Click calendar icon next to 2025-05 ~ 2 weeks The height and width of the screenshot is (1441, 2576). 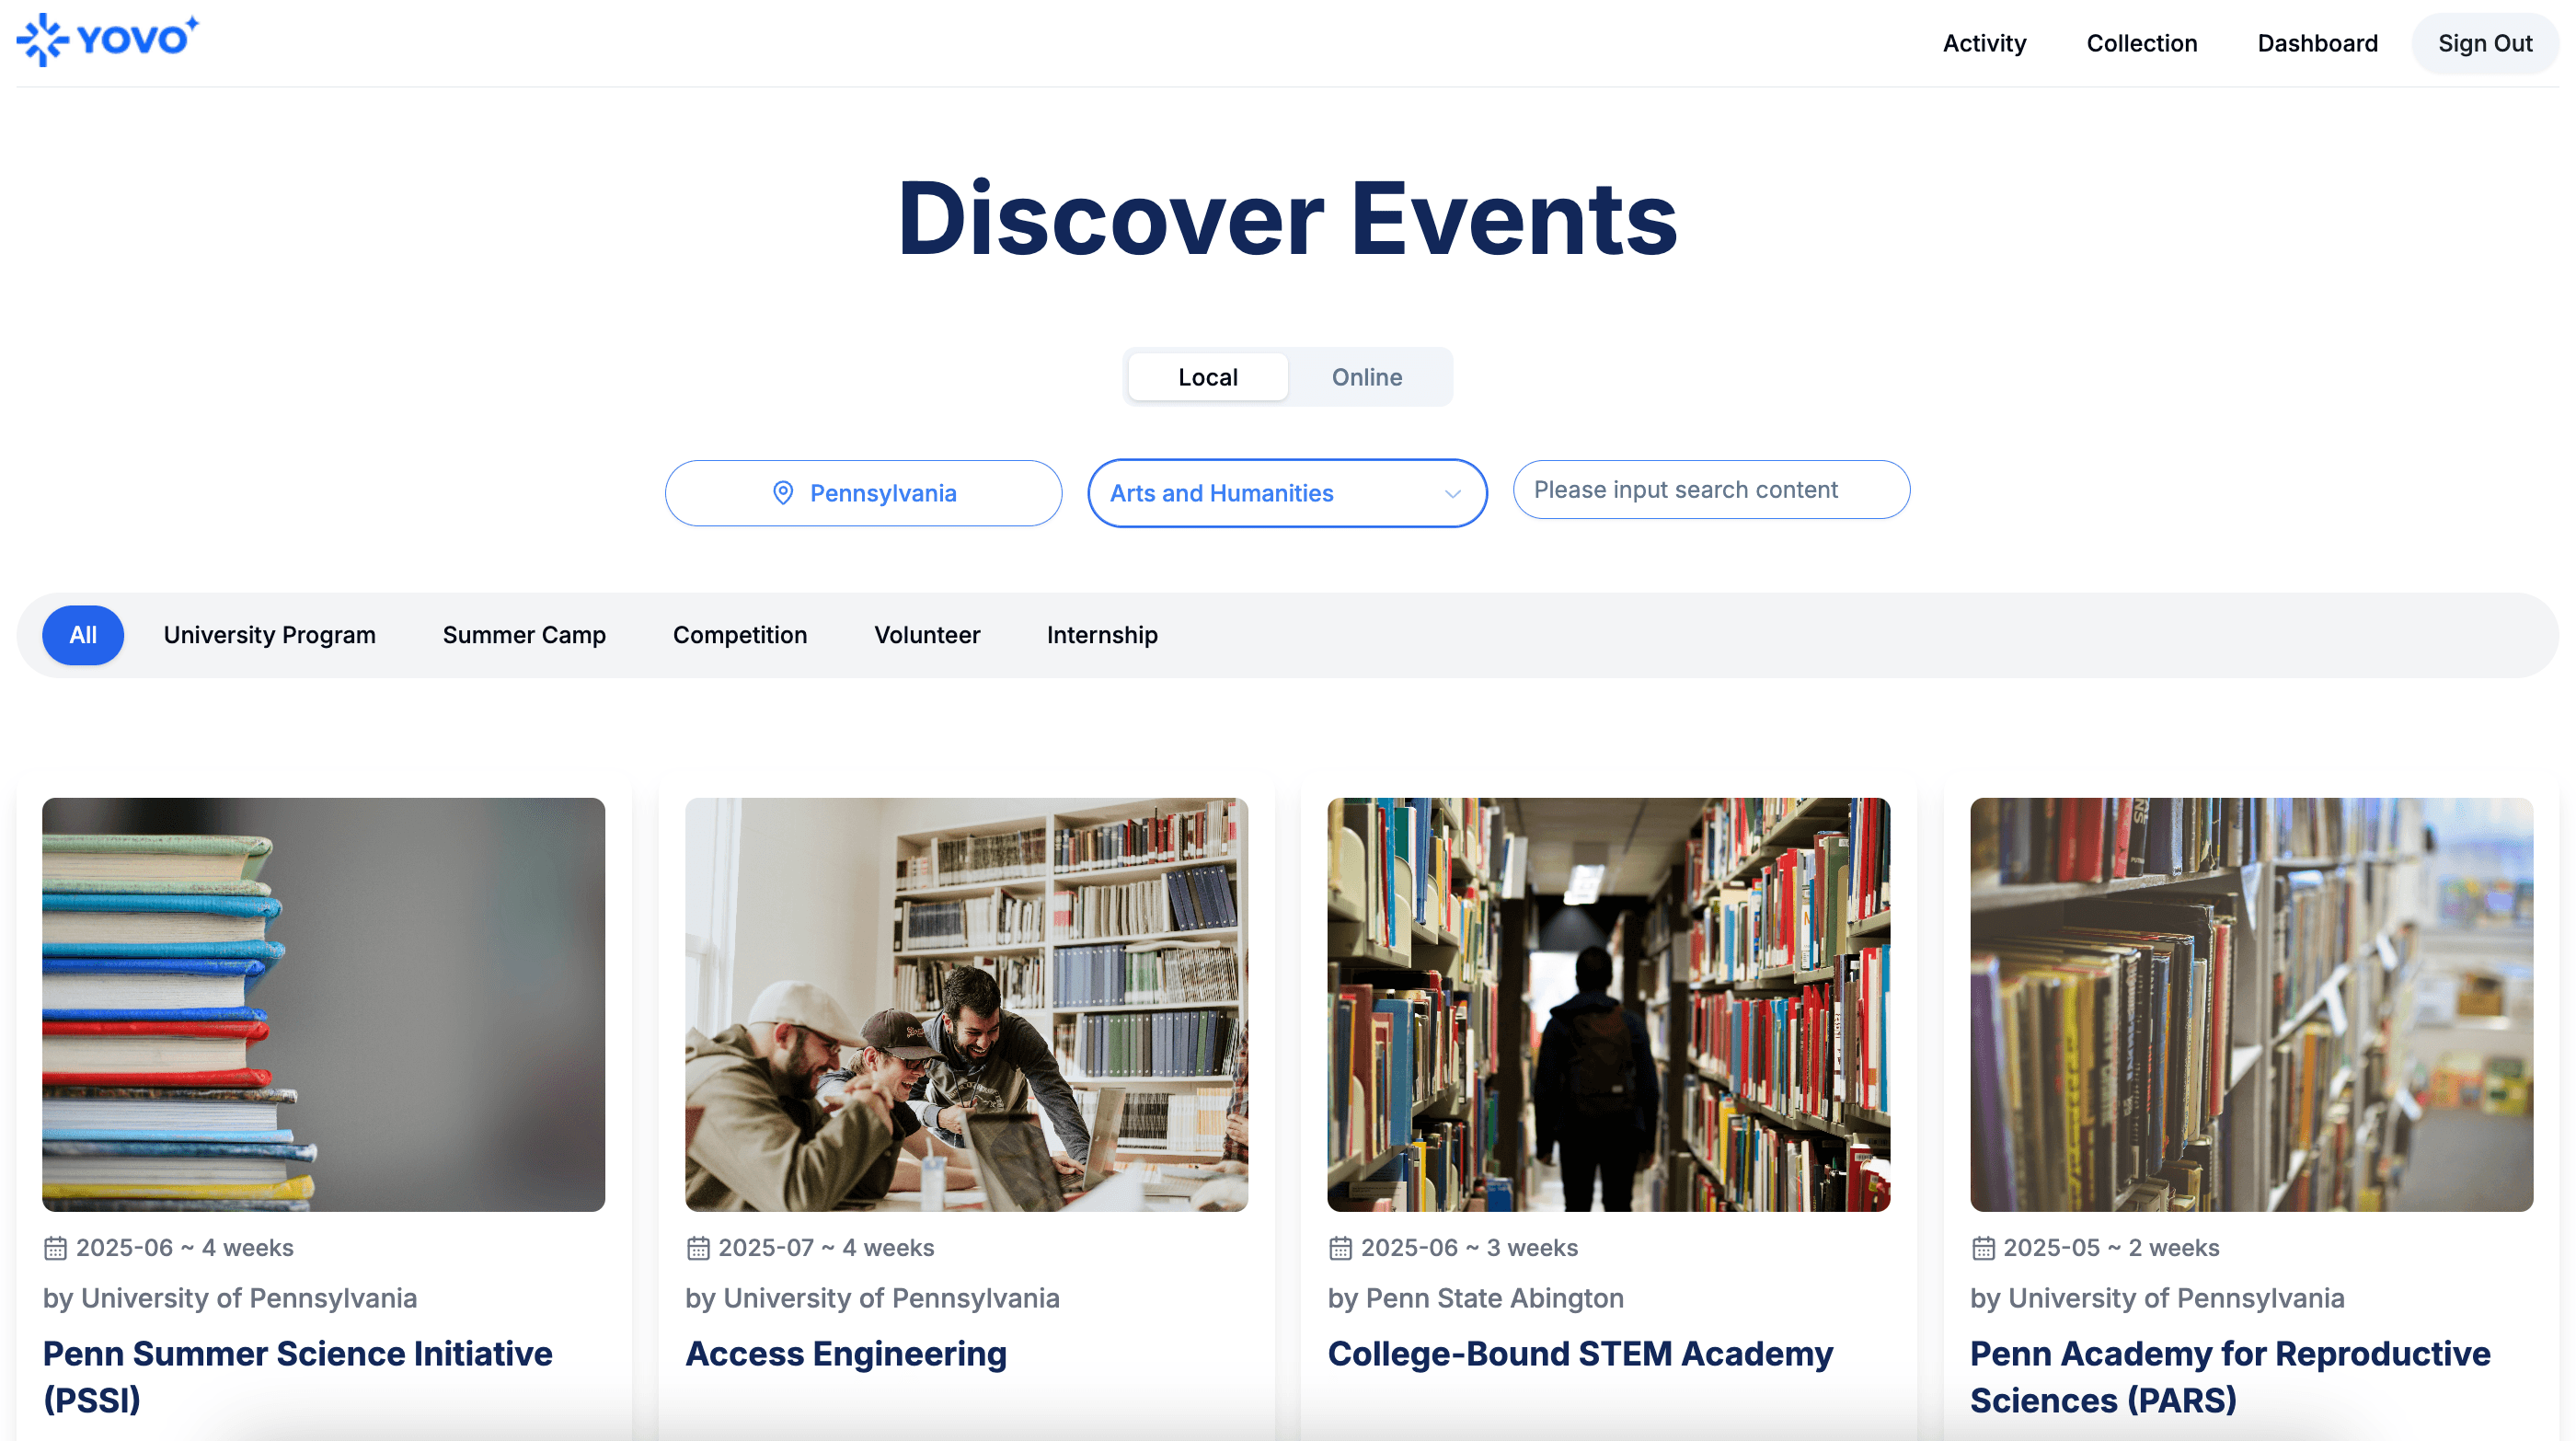(x=1983, y=1248)
